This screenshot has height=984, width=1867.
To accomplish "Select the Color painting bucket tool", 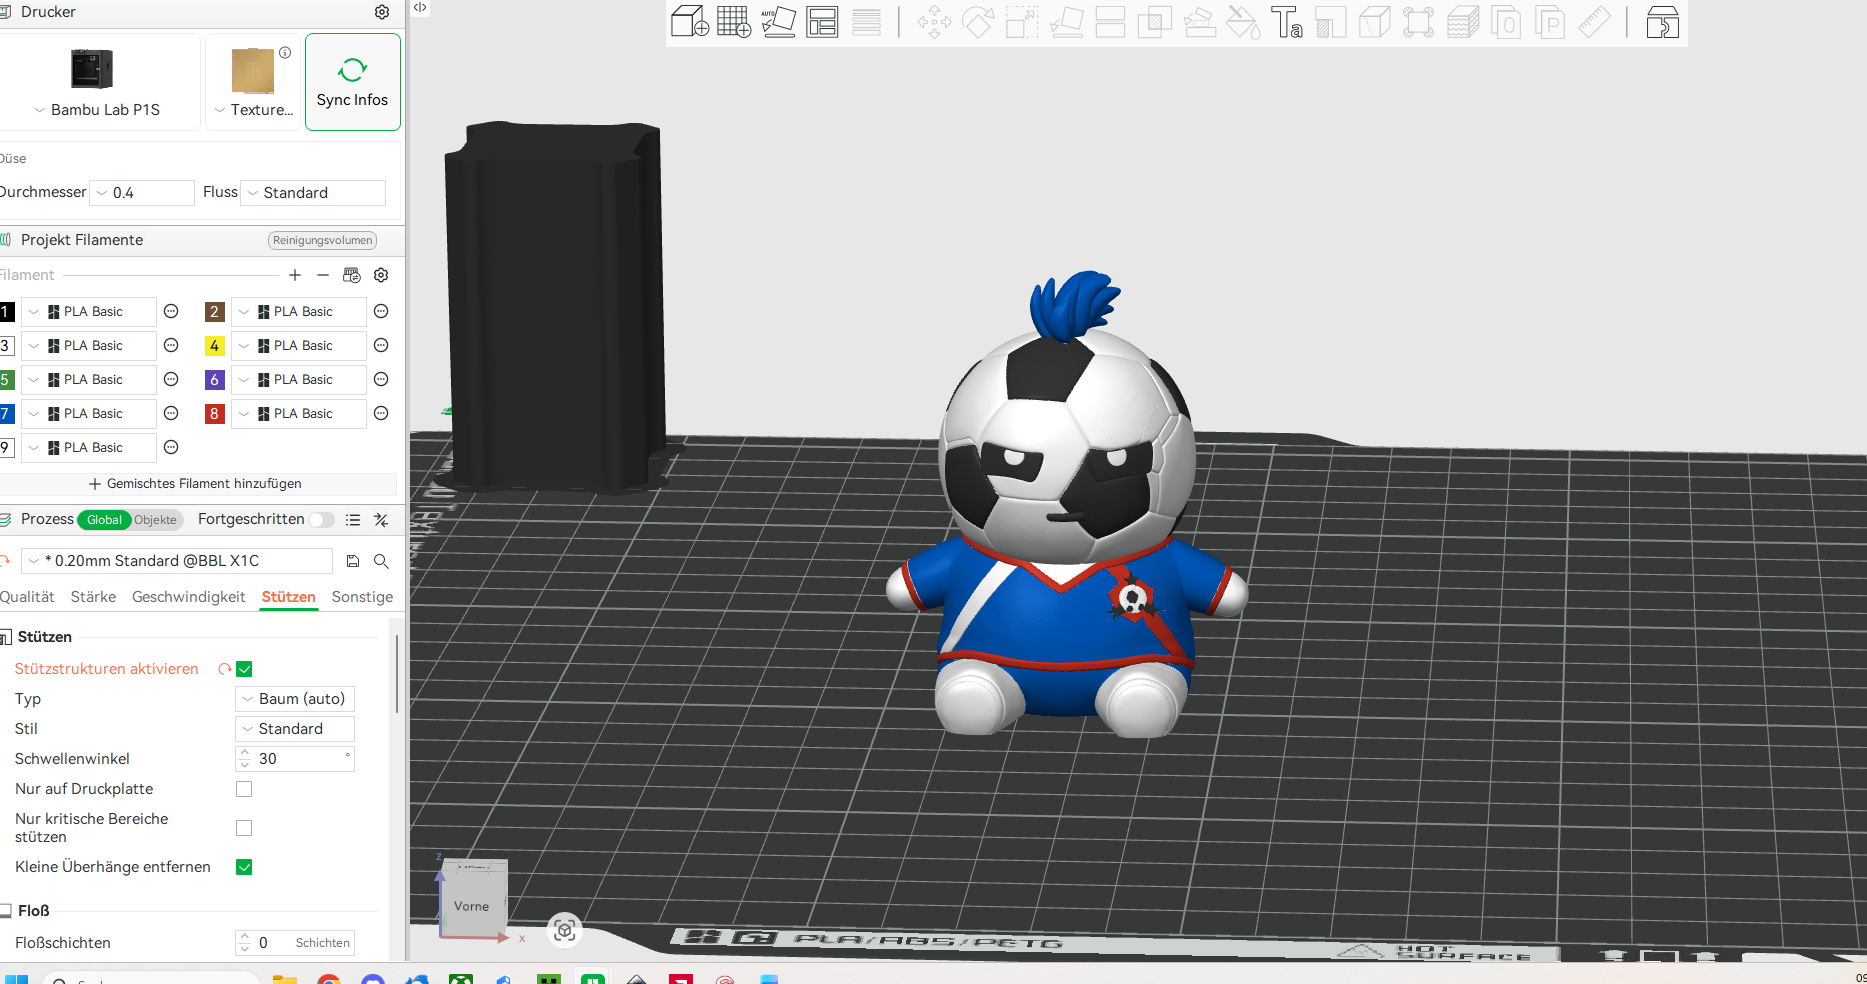I will [1242, 22].
